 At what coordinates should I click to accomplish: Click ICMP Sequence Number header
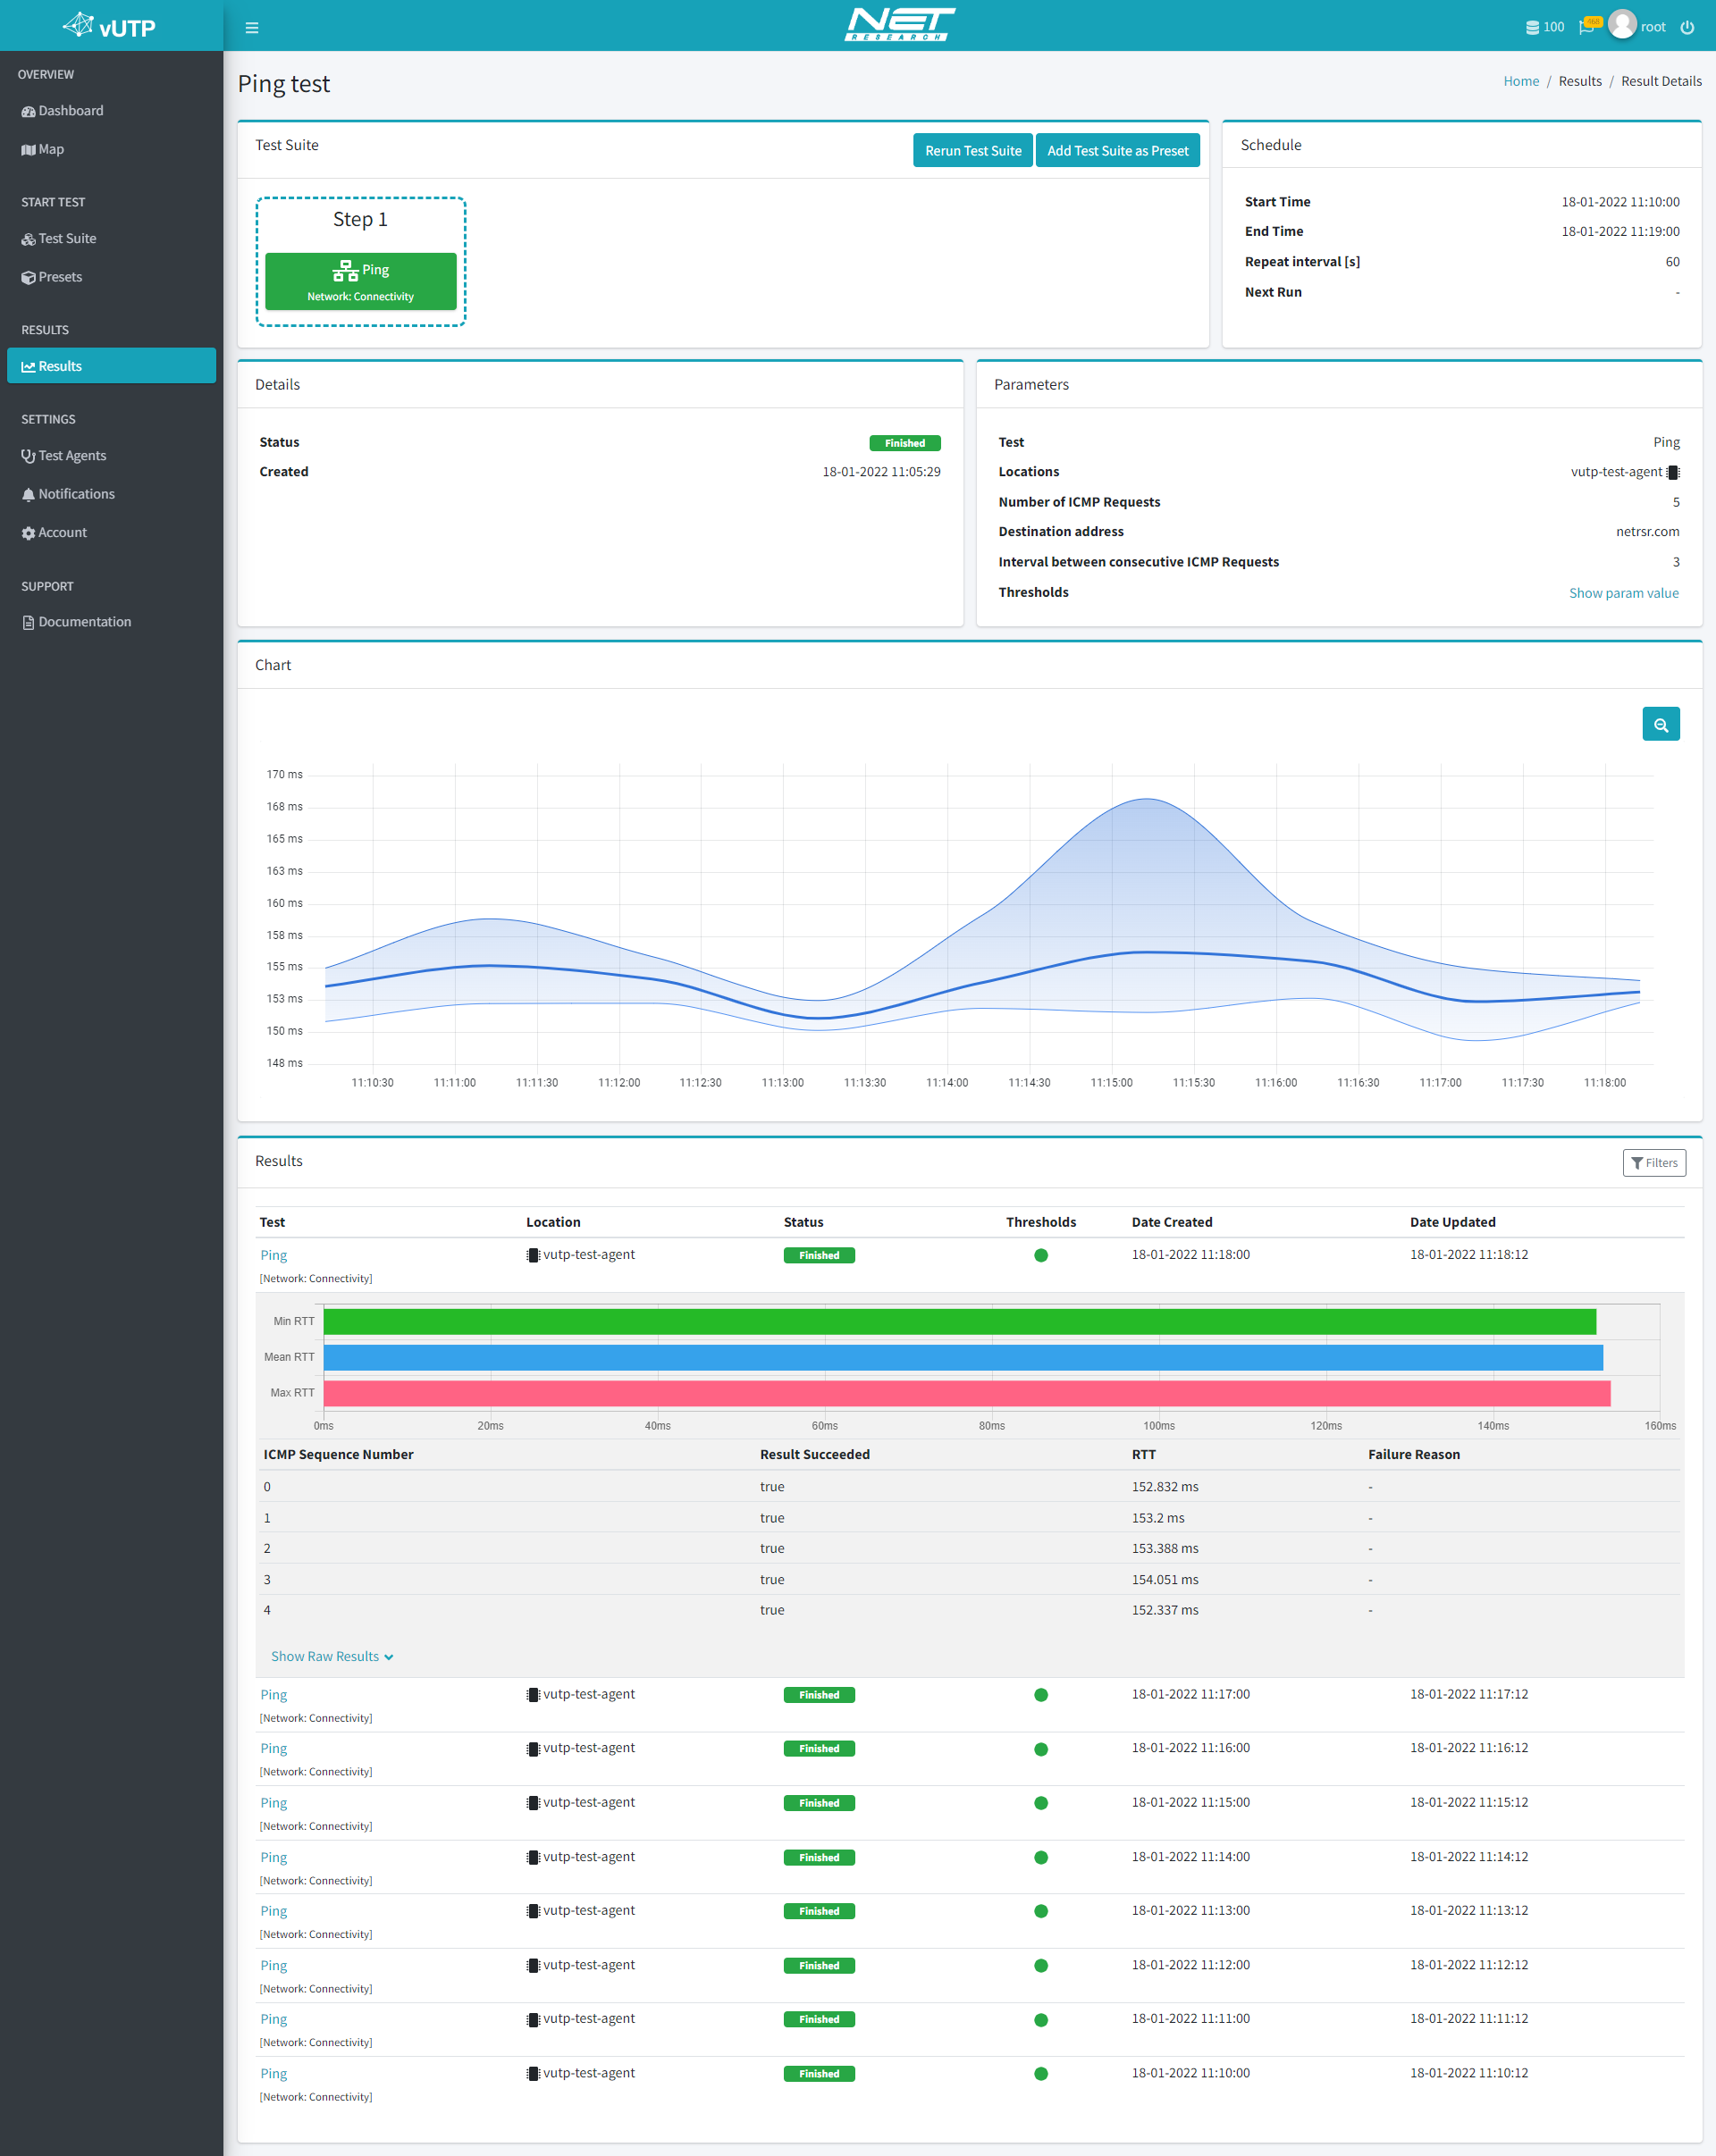click(x=338, y=1455)
